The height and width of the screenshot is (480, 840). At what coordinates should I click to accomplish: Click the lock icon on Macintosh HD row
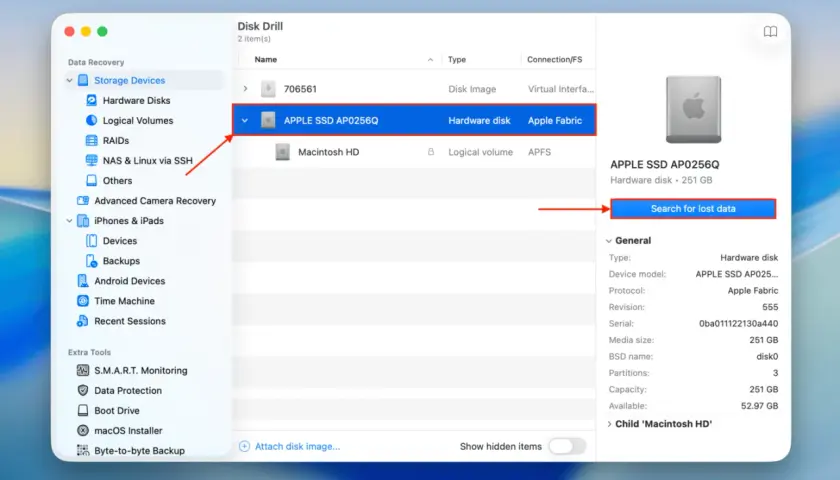(x=431, y=152)
